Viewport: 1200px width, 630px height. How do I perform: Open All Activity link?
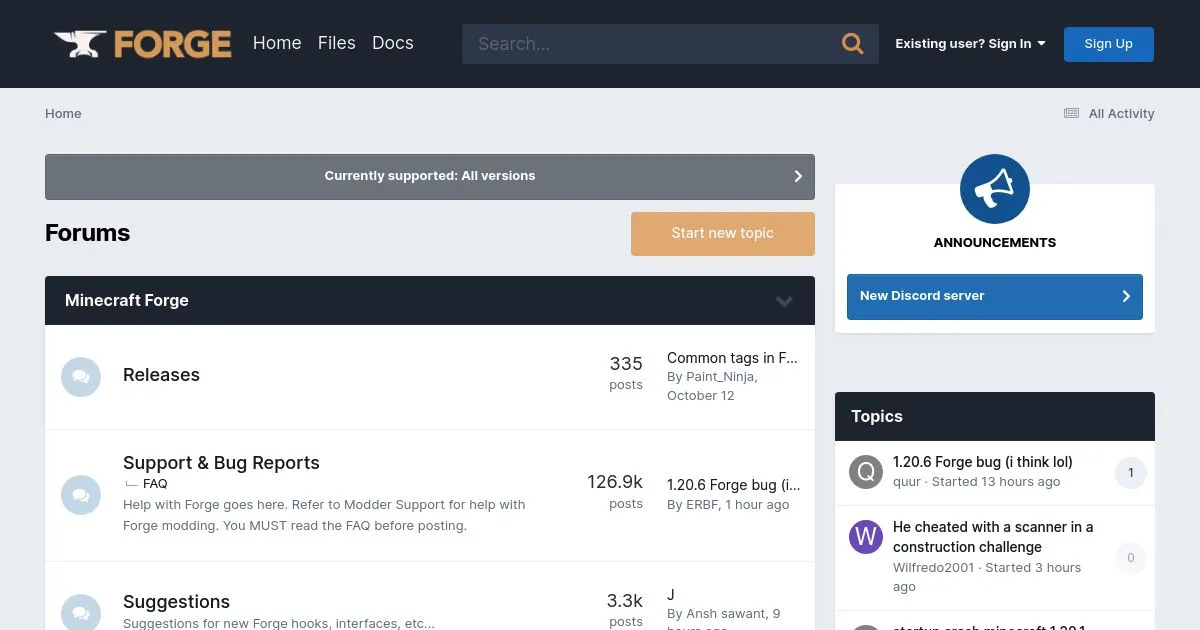click(1108, 114)
